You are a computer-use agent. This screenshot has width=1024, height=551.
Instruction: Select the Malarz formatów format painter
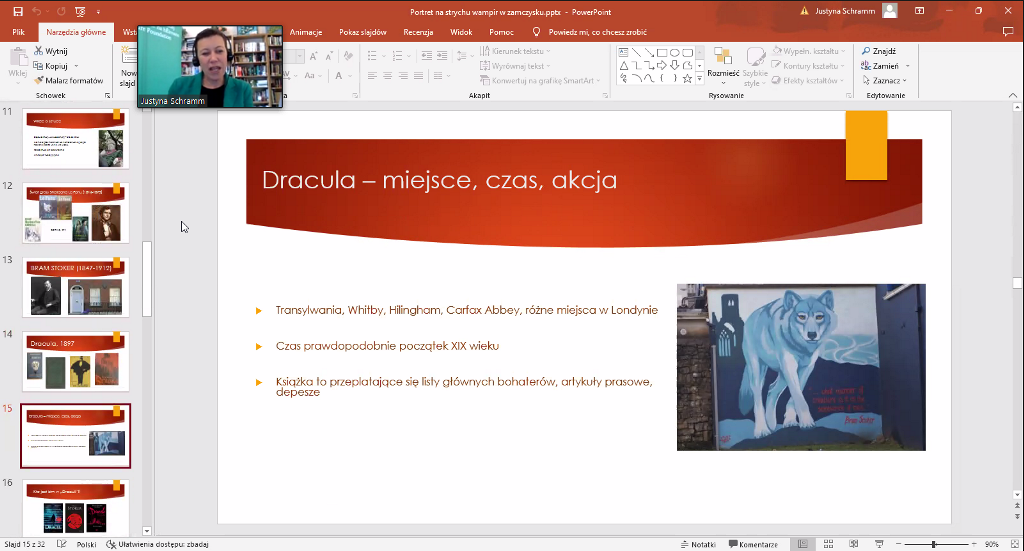[x=68, y=80]
